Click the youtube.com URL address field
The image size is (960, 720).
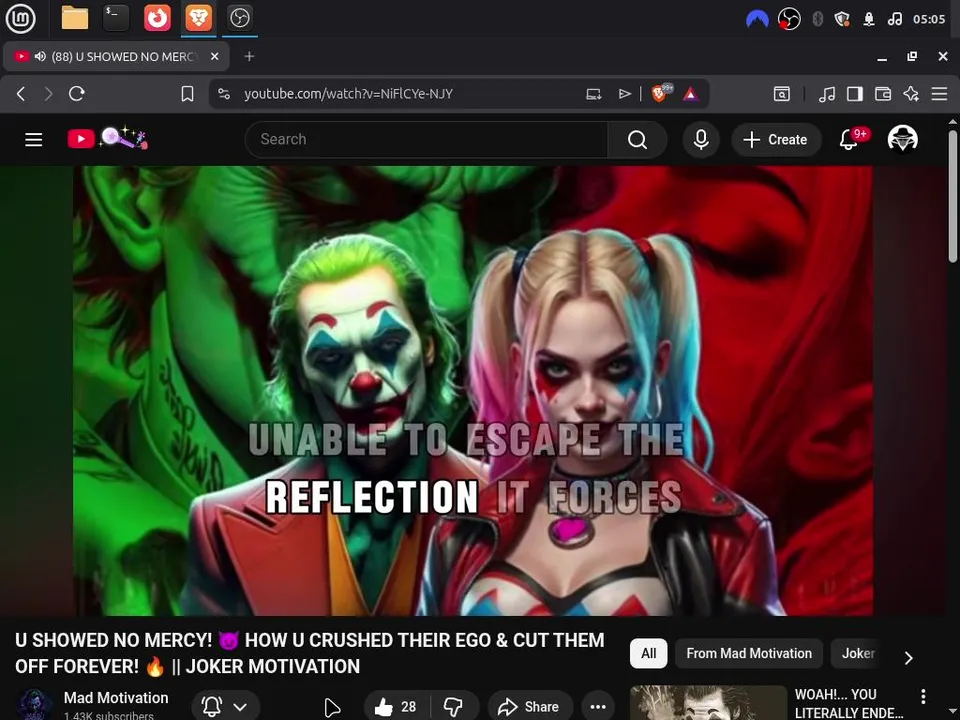[x=348, y=94]
